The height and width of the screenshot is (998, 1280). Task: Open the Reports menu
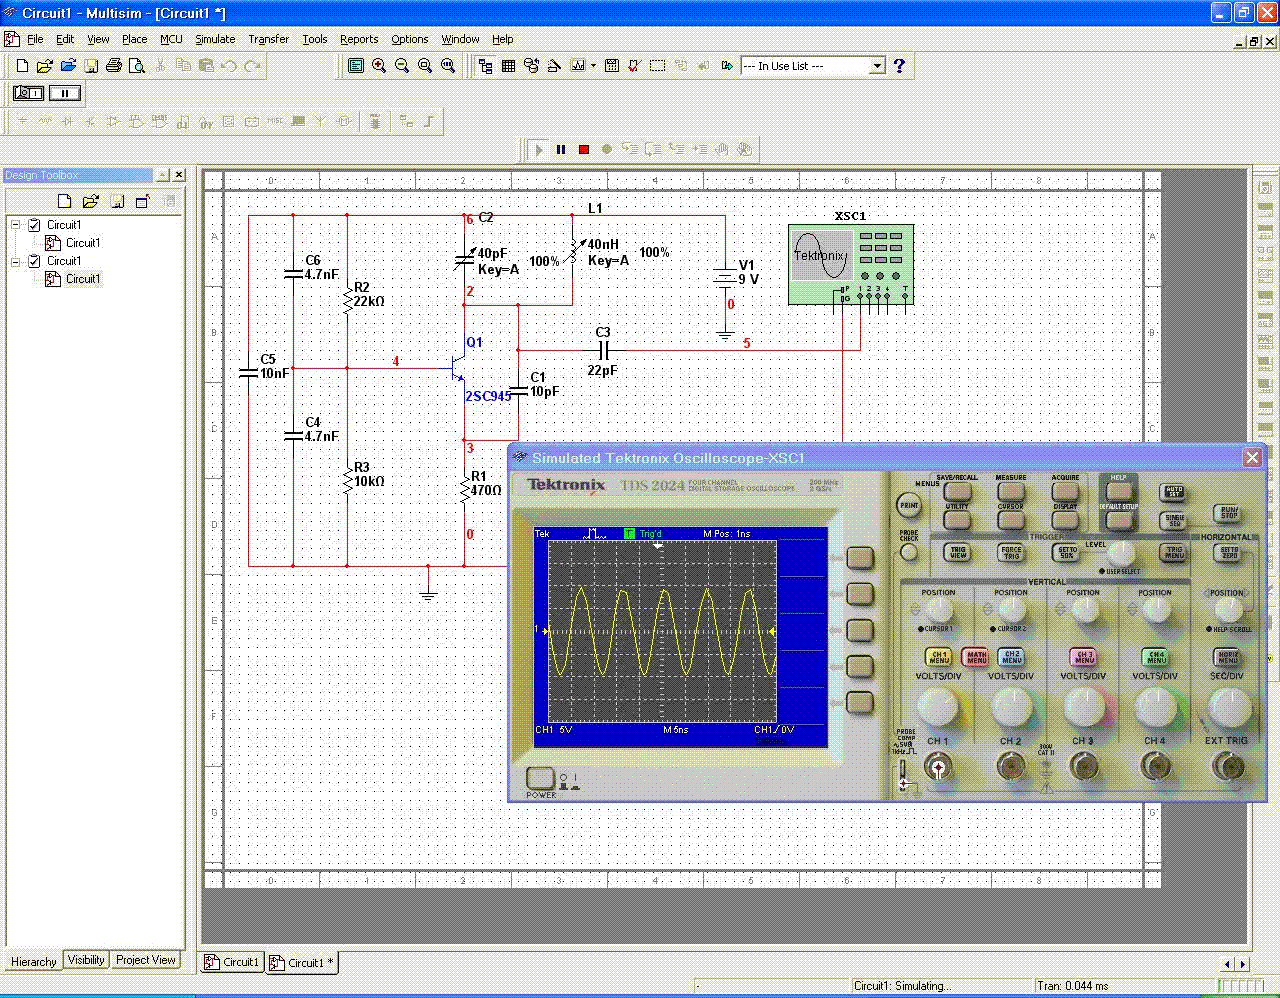click(359, 39)
